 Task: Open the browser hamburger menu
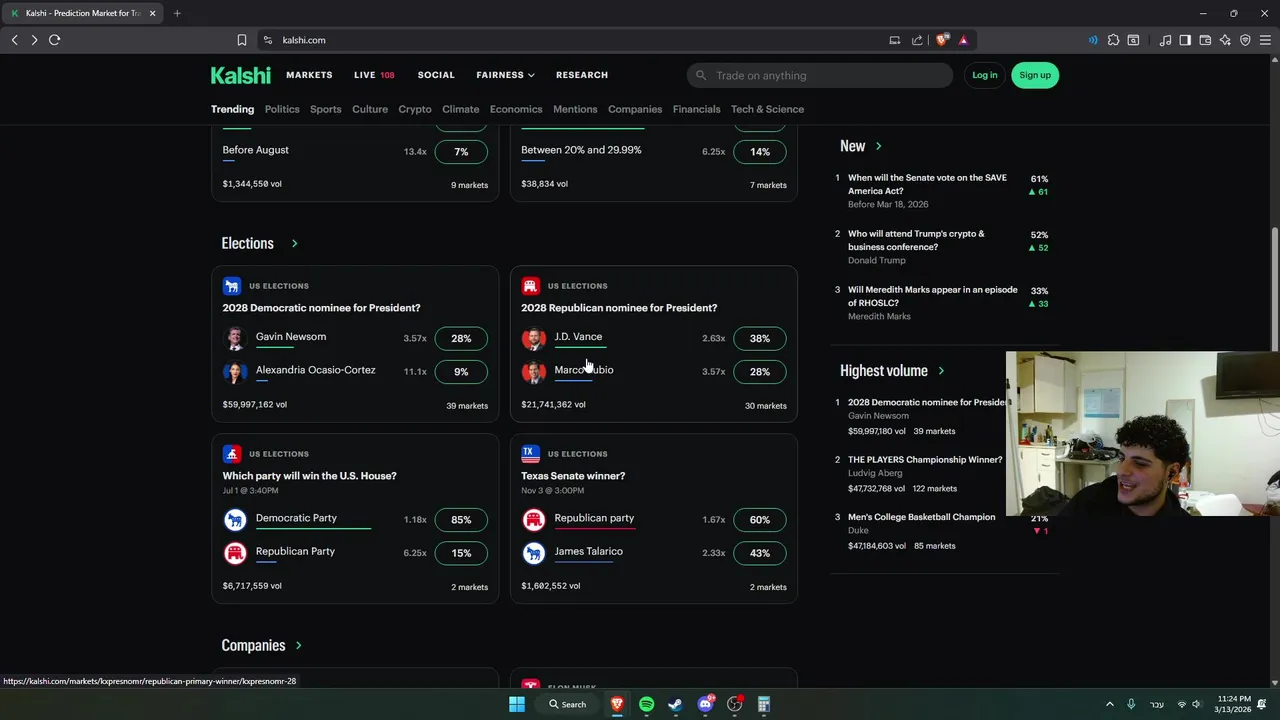tap(1265, 40)
